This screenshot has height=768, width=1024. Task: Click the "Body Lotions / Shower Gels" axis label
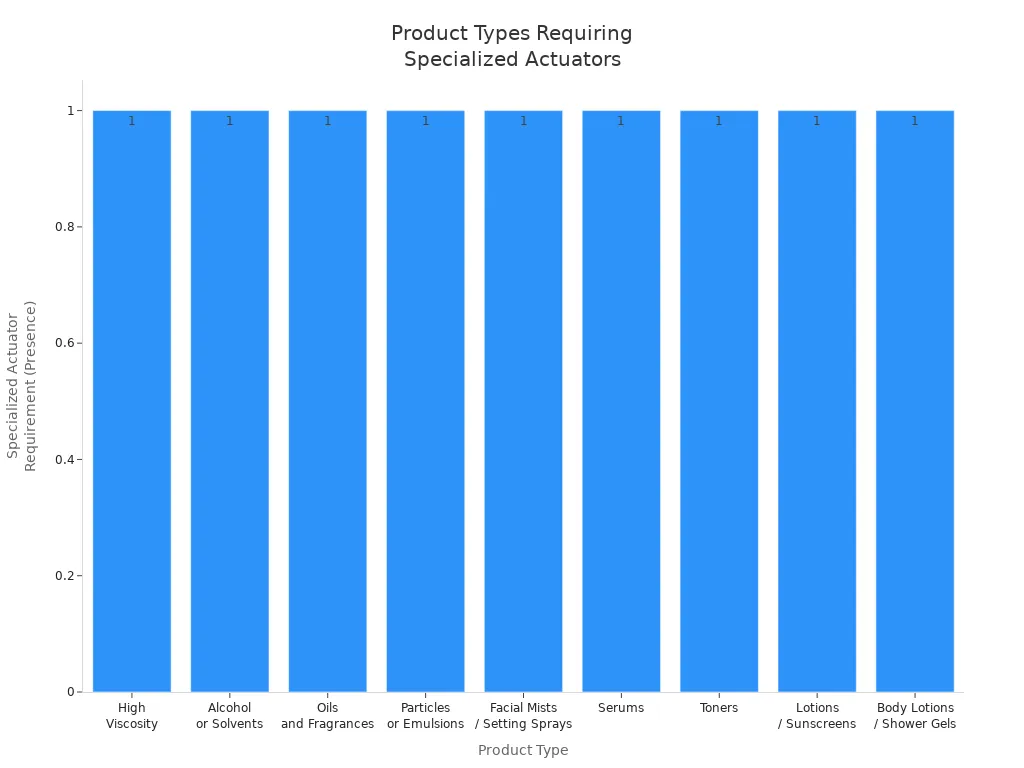click(x=915, y=716)
